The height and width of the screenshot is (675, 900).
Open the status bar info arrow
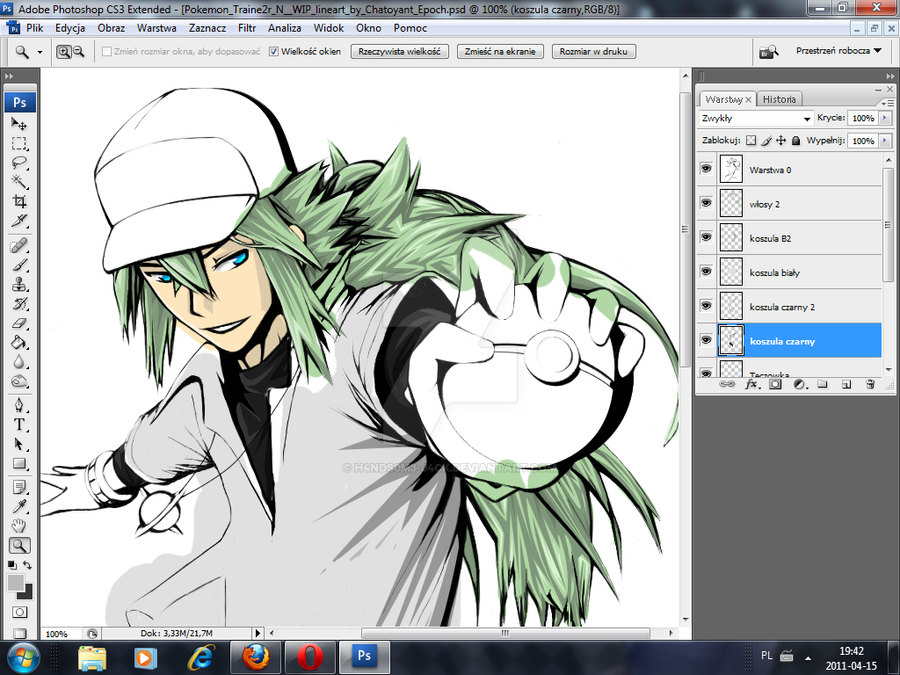(258, 633)
